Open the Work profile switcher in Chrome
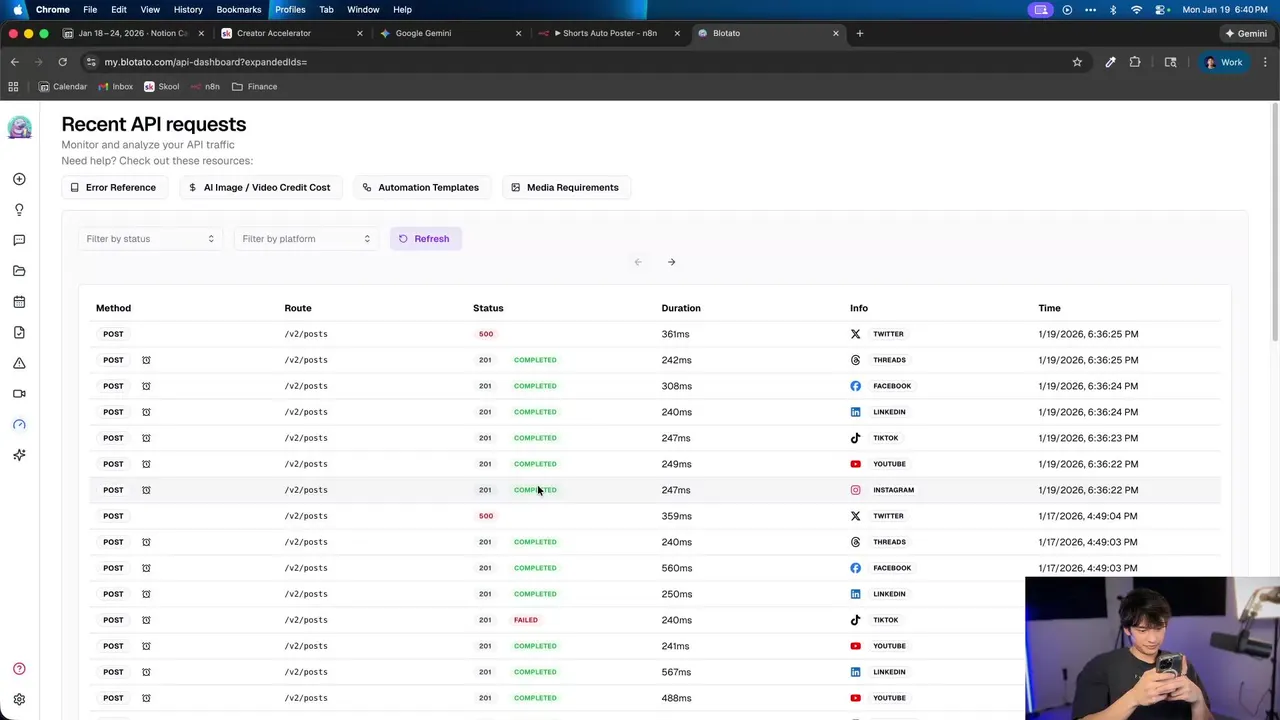1280x720 pixels. tap(1224, 62)
